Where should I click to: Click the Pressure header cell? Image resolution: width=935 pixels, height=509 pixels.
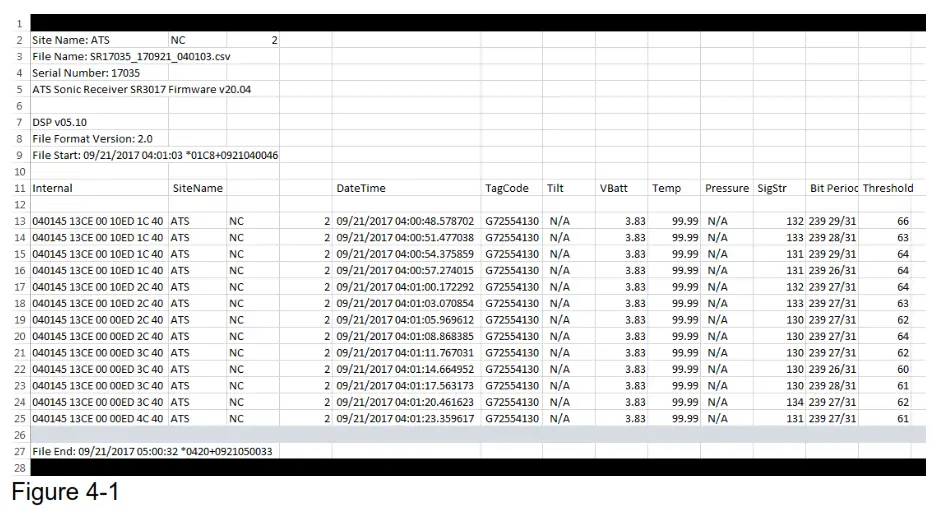point(727,188)
